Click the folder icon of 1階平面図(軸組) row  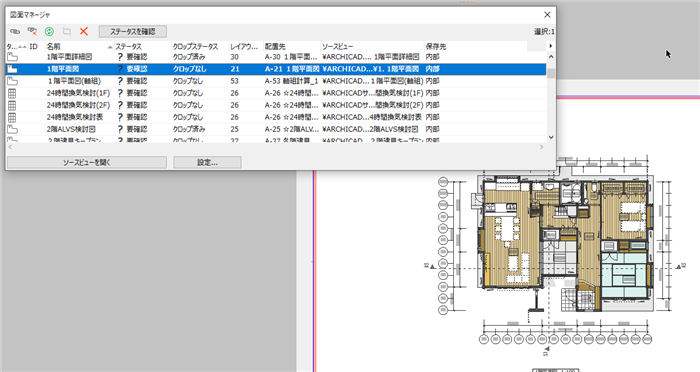(12, 81)
